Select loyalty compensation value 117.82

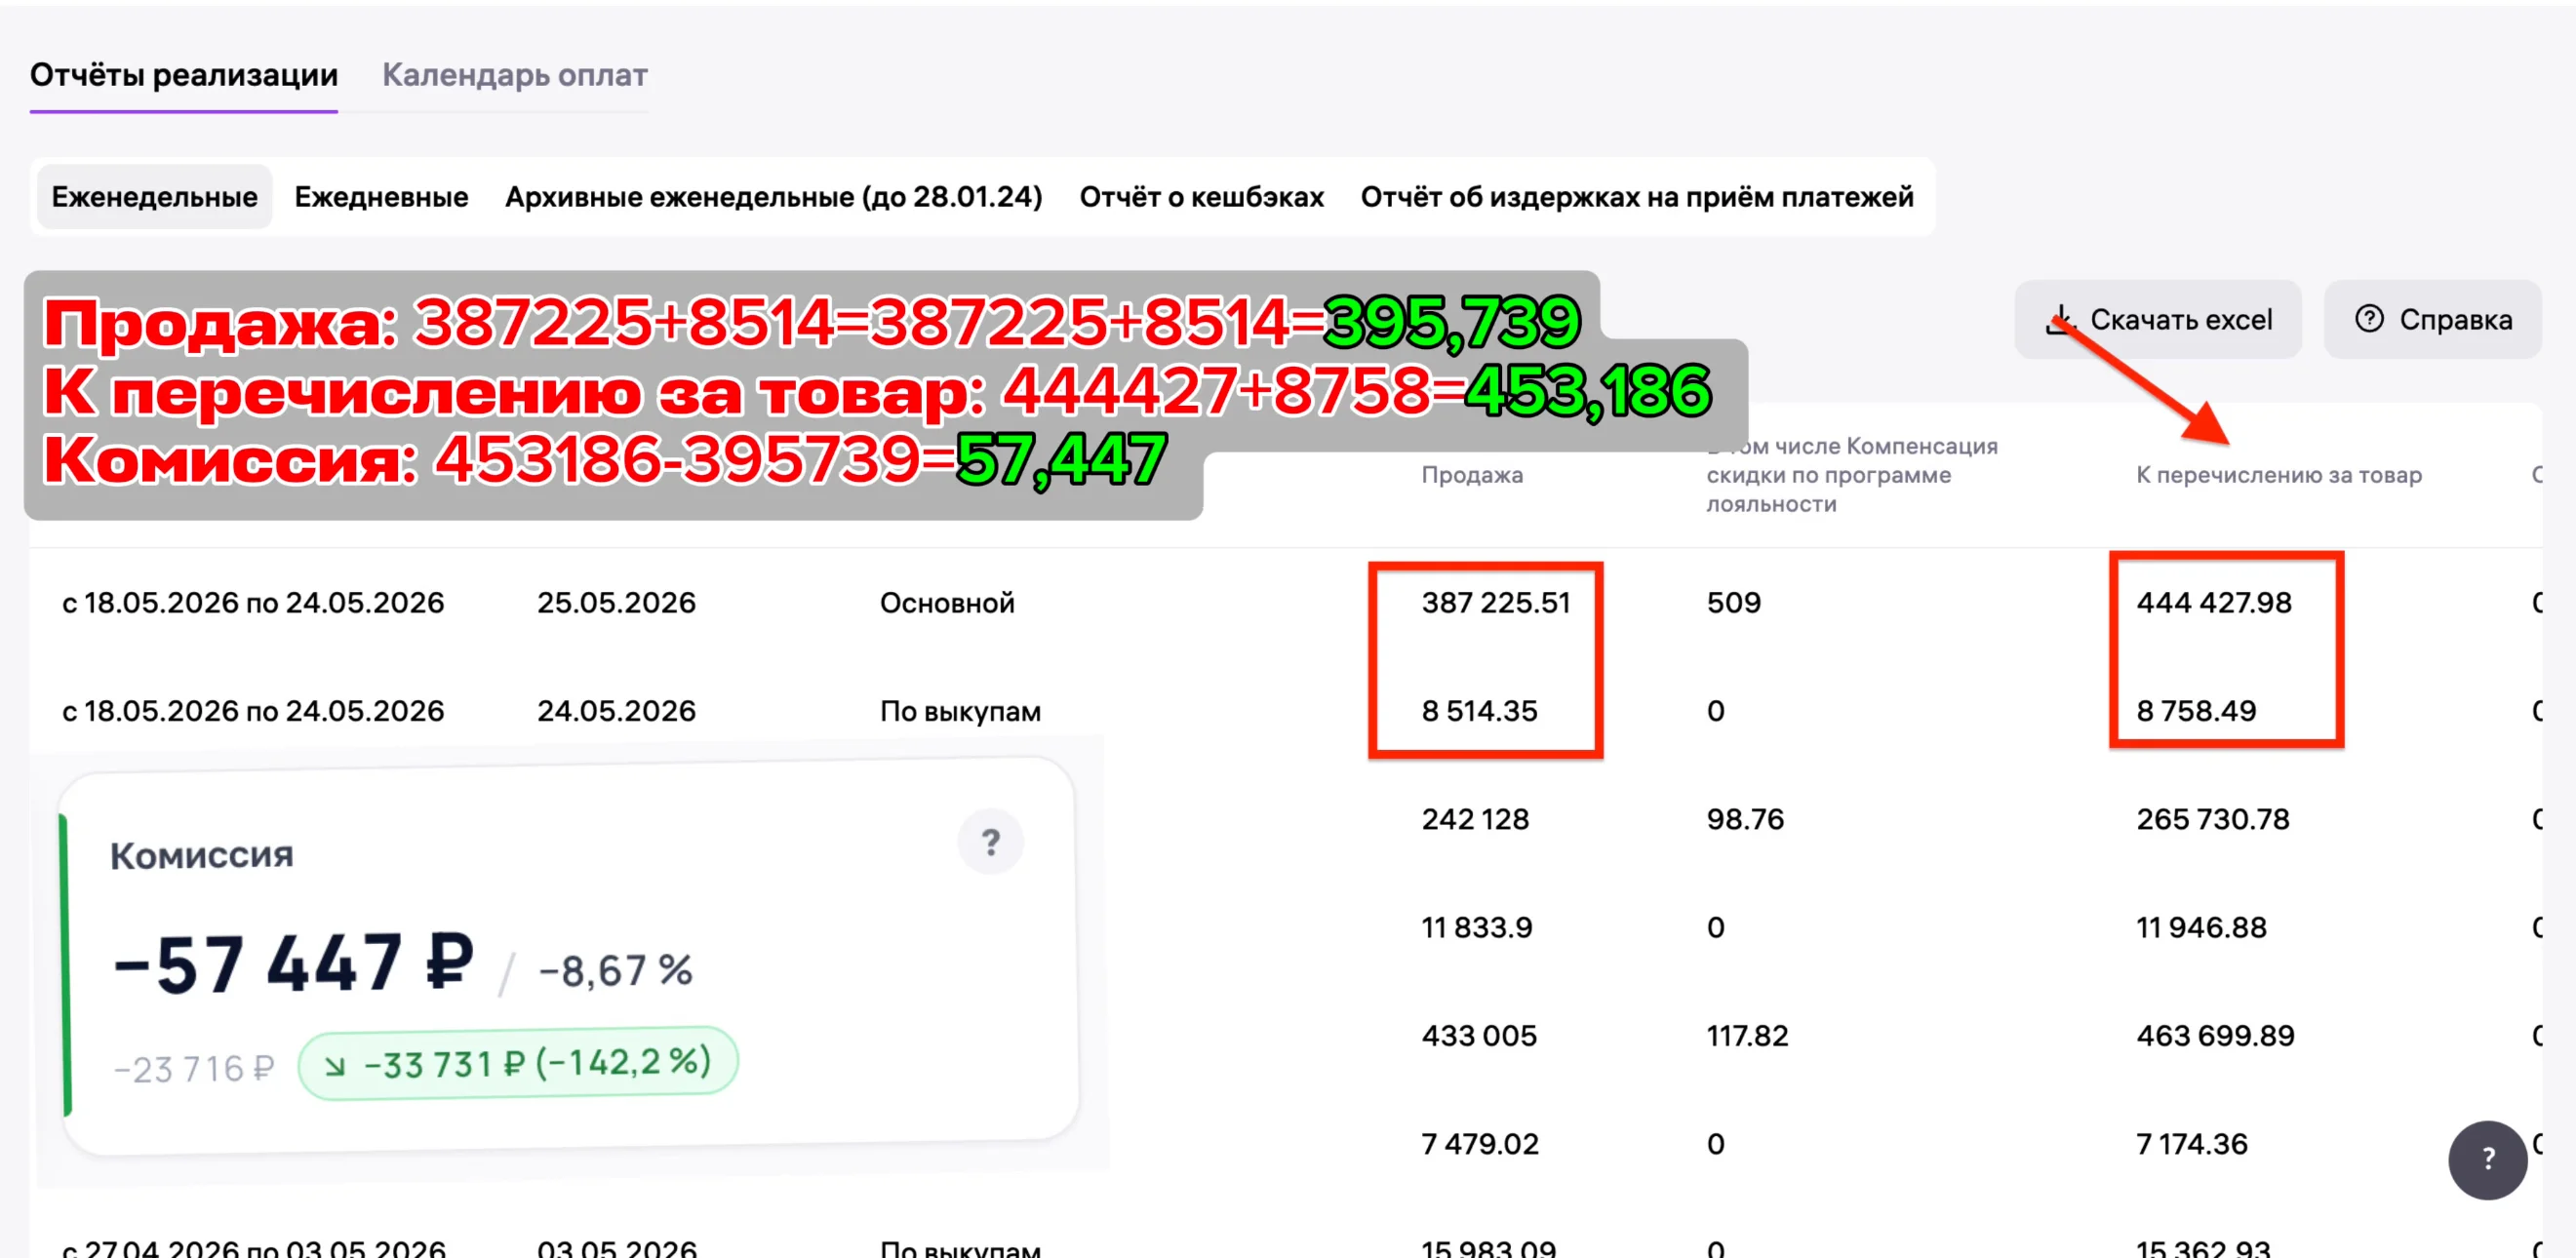1747,1035
